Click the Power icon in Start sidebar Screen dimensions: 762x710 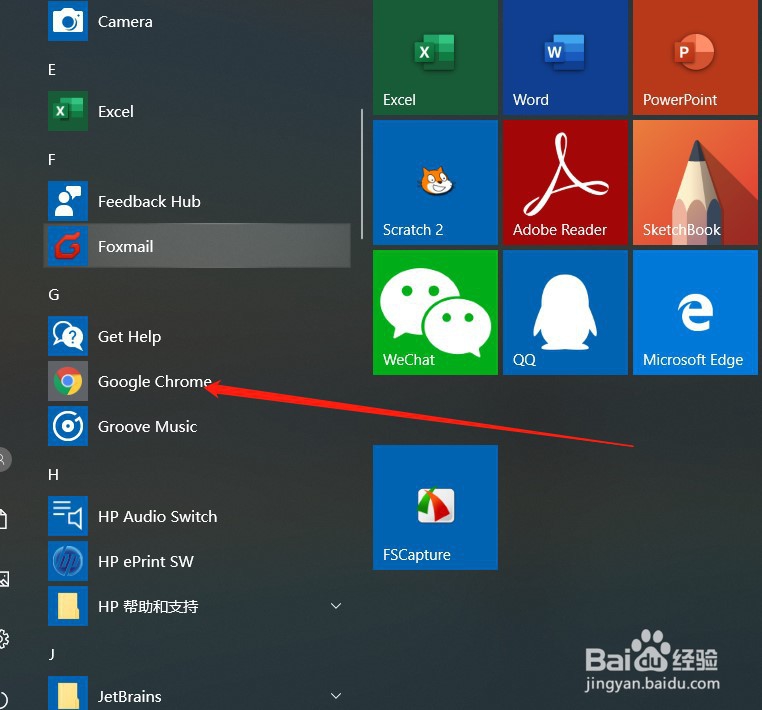(3, 700)
